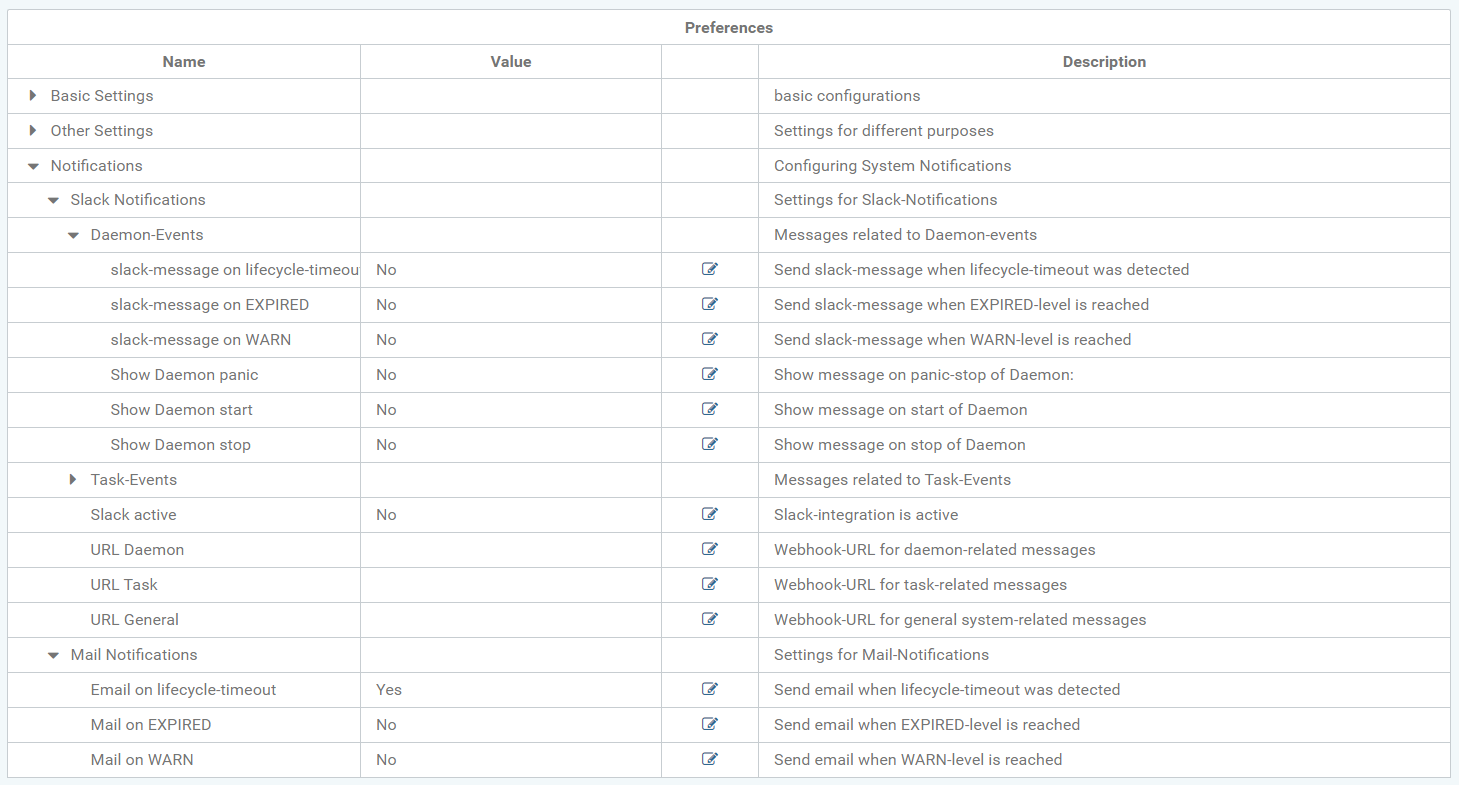Open edit for URL Task webhook

[710, 584]
